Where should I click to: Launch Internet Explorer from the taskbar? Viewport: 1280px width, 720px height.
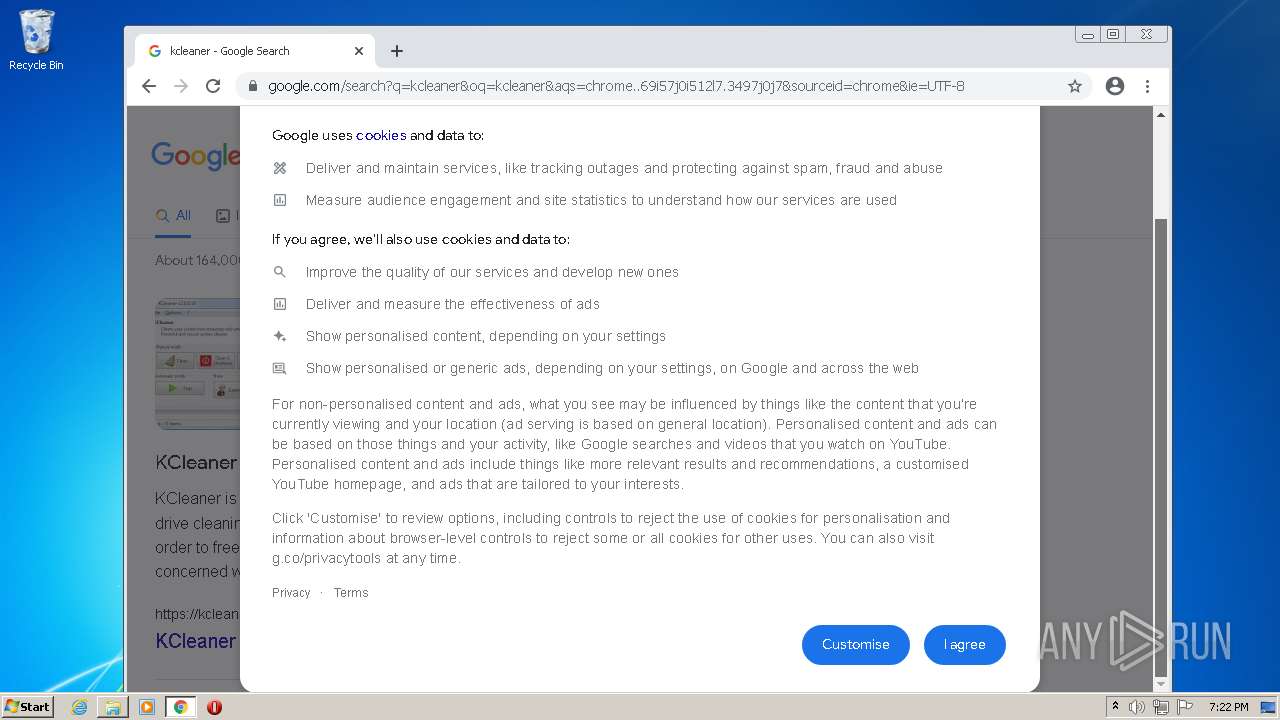[79, 707]
